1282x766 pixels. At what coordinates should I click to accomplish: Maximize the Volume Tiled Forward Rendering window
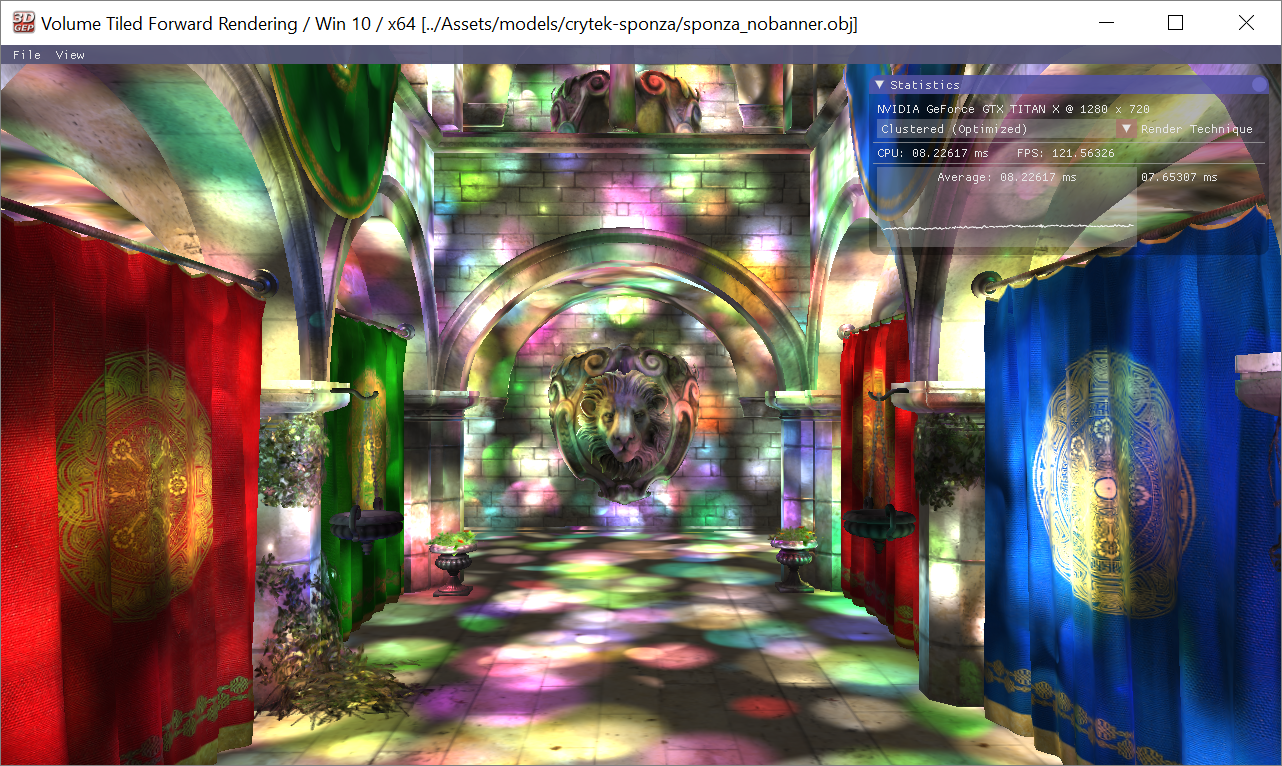[x=1176, y=22]
